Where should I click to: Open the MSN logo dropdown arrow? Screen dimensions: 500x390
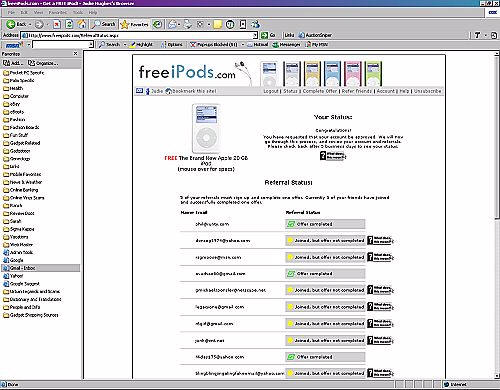click(x=29, y=44)
